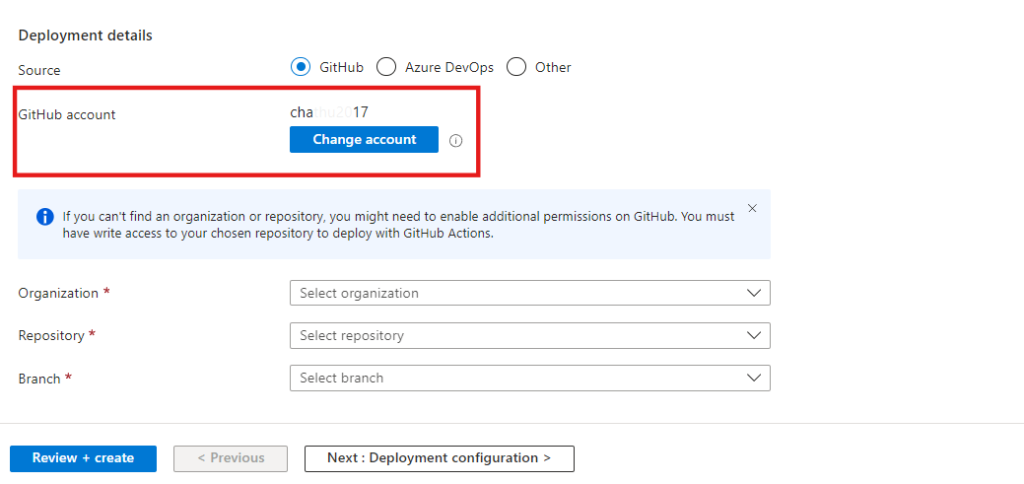This screenshot has width=1024, height=484.
Task: Click chevron arrow on Organization dropdown
Action: (x=753, y=293)
